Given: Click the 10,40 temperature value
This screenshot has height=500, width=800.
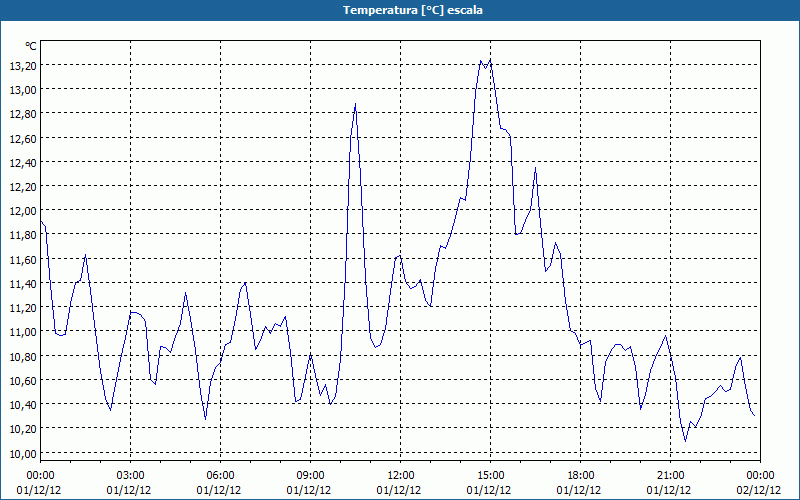Looking at the screenshot, I should [x=23, y=405].
